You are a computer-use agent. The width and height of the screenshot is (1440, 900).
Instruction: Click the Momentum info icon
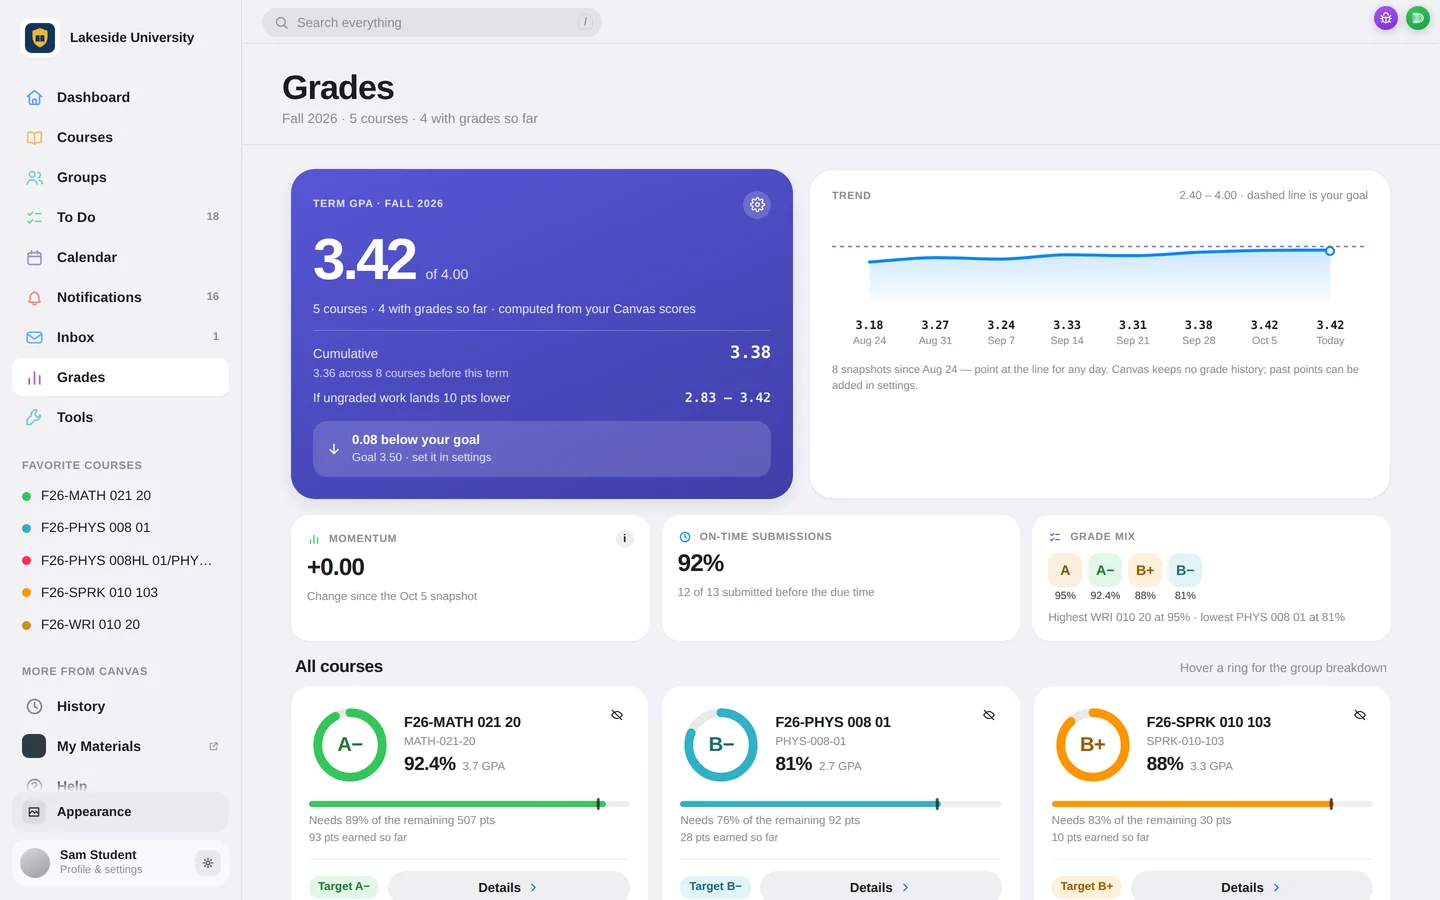(625, 539)
